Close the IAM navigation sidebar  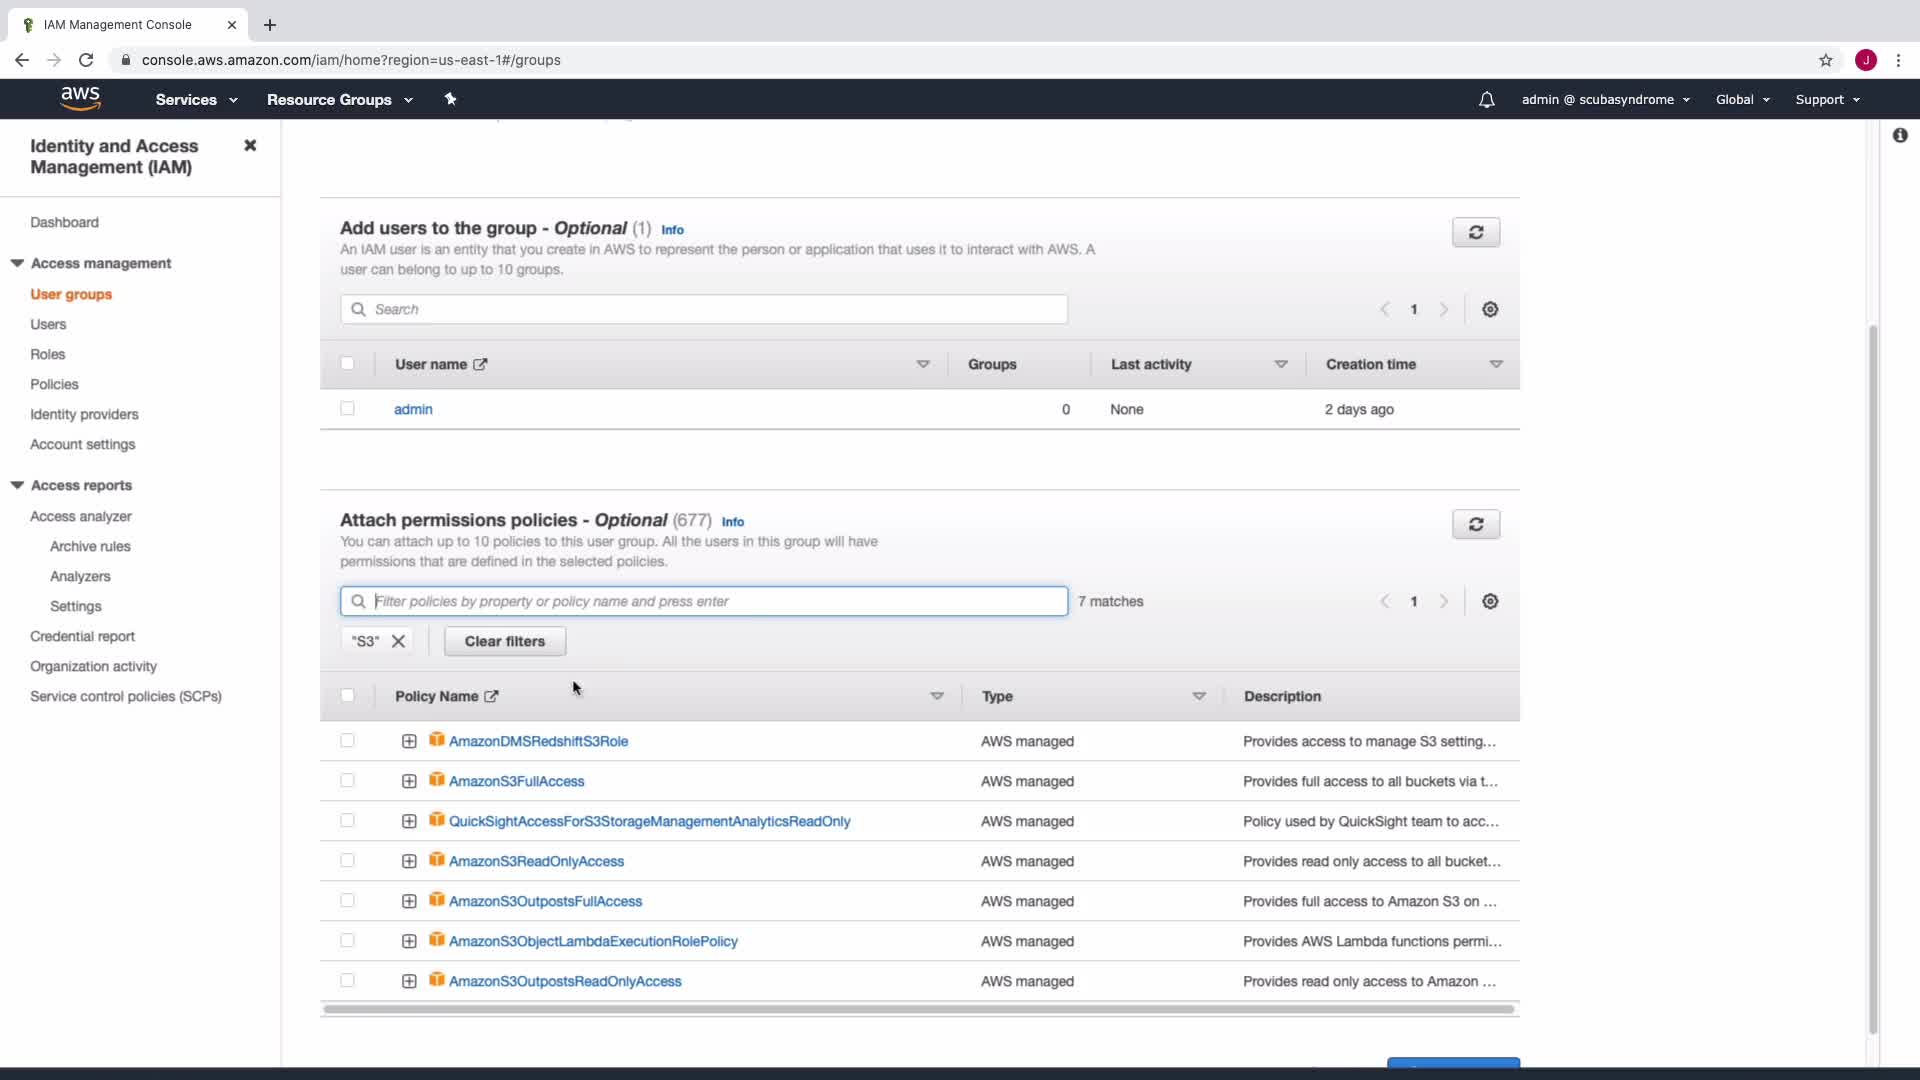click(x=250, y=146)
